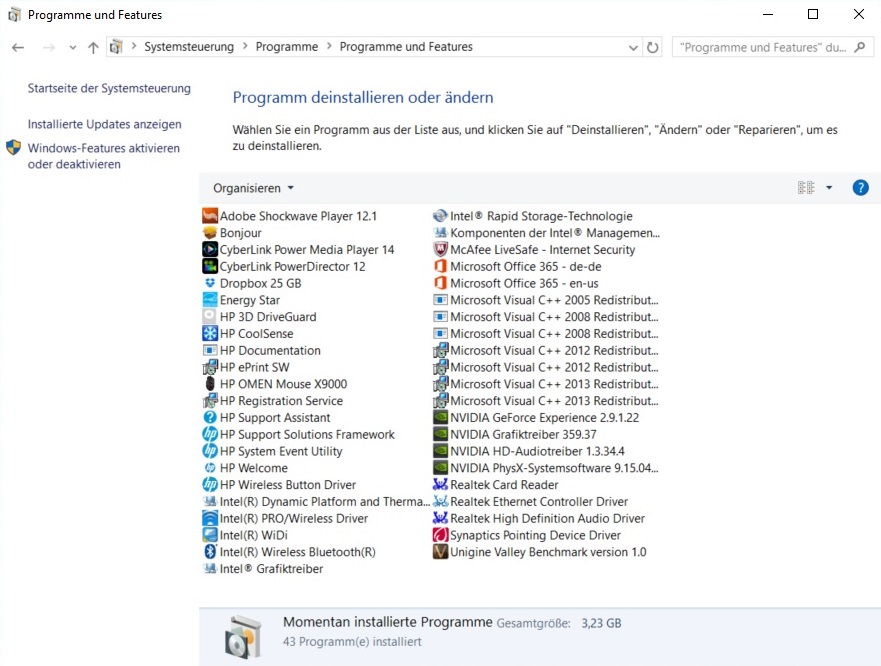The width and height of the screenshot is (881, 666).
Task: Select HP System Event Utility entry
Action: [x=272, y=451]
